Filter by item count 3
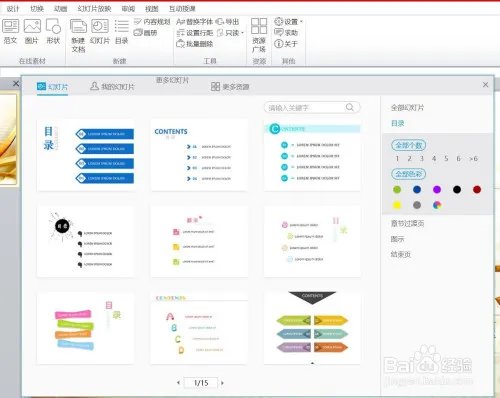The height and width of the screenshot is (398, 500). (x=422, y=159)
